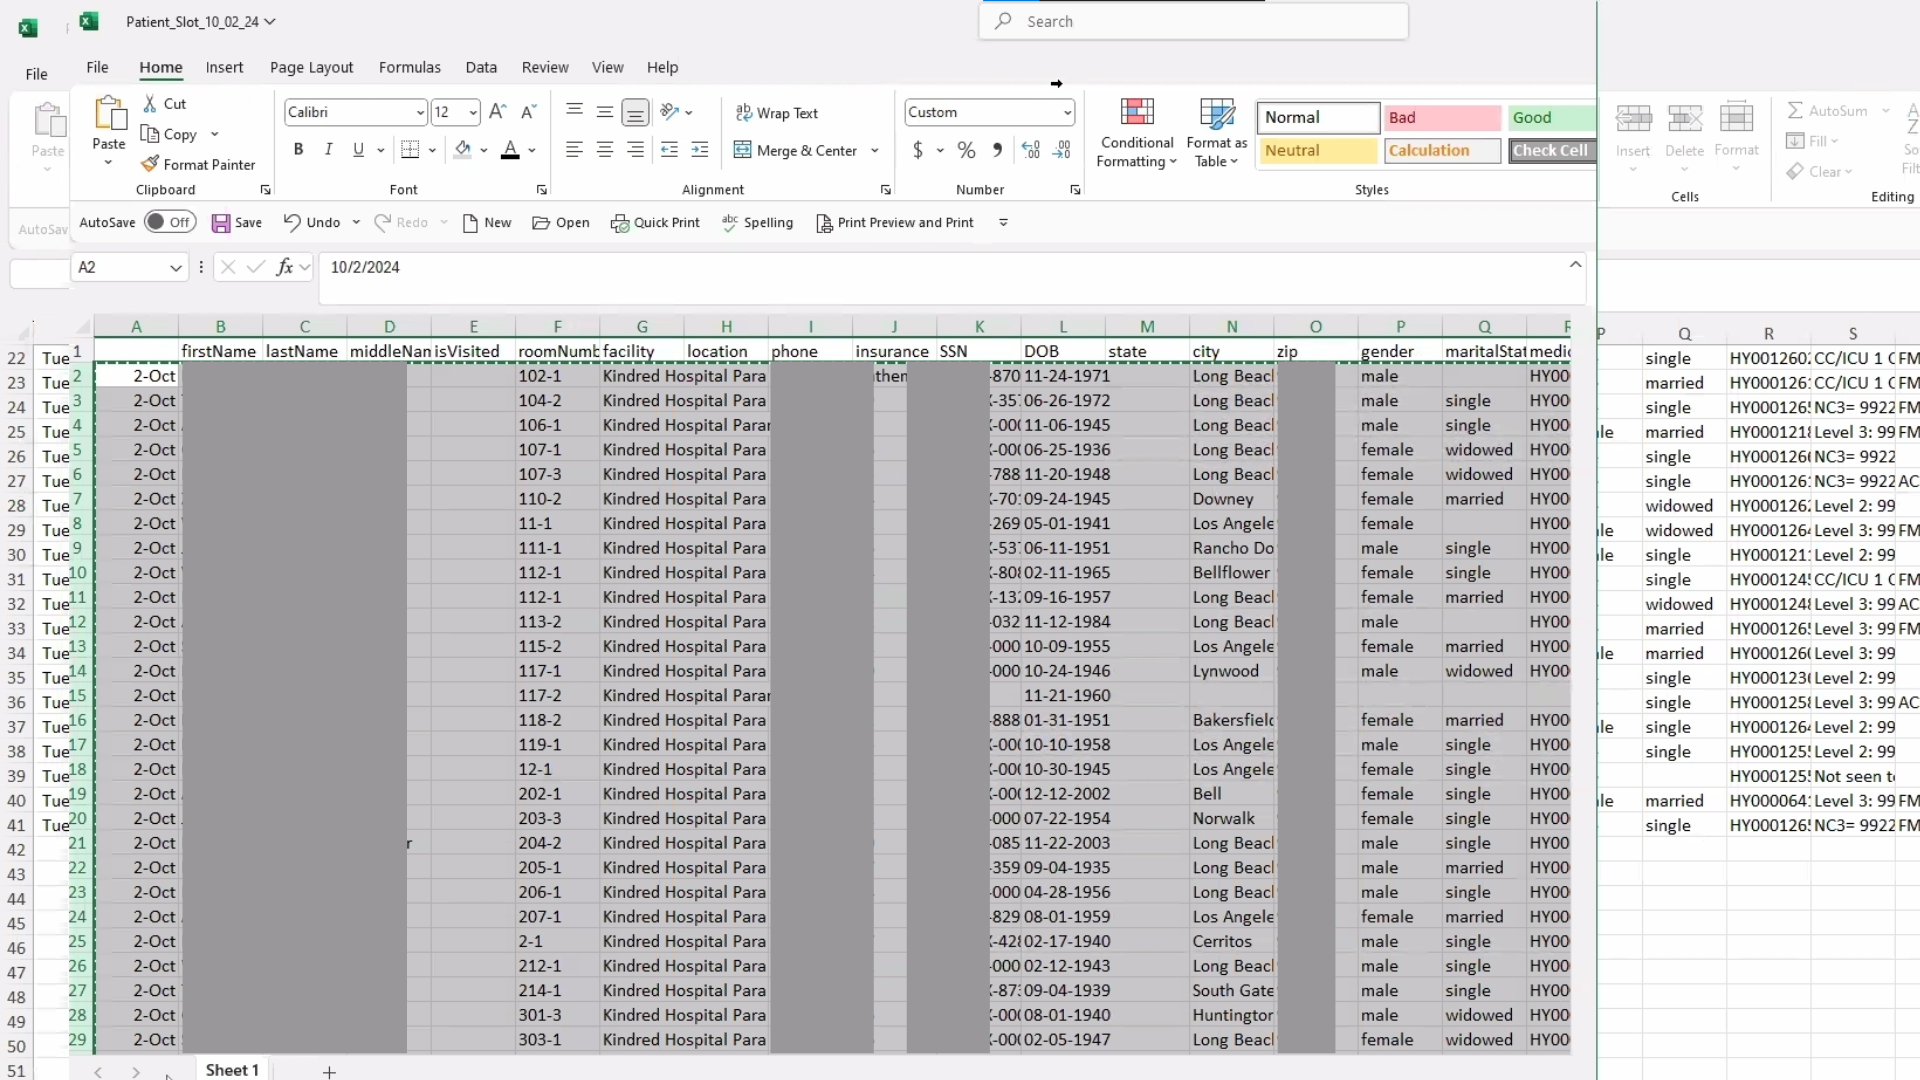Apply Bold formatting
Viewport: 1920px width, 1080px height.
[x=298, y=150]
